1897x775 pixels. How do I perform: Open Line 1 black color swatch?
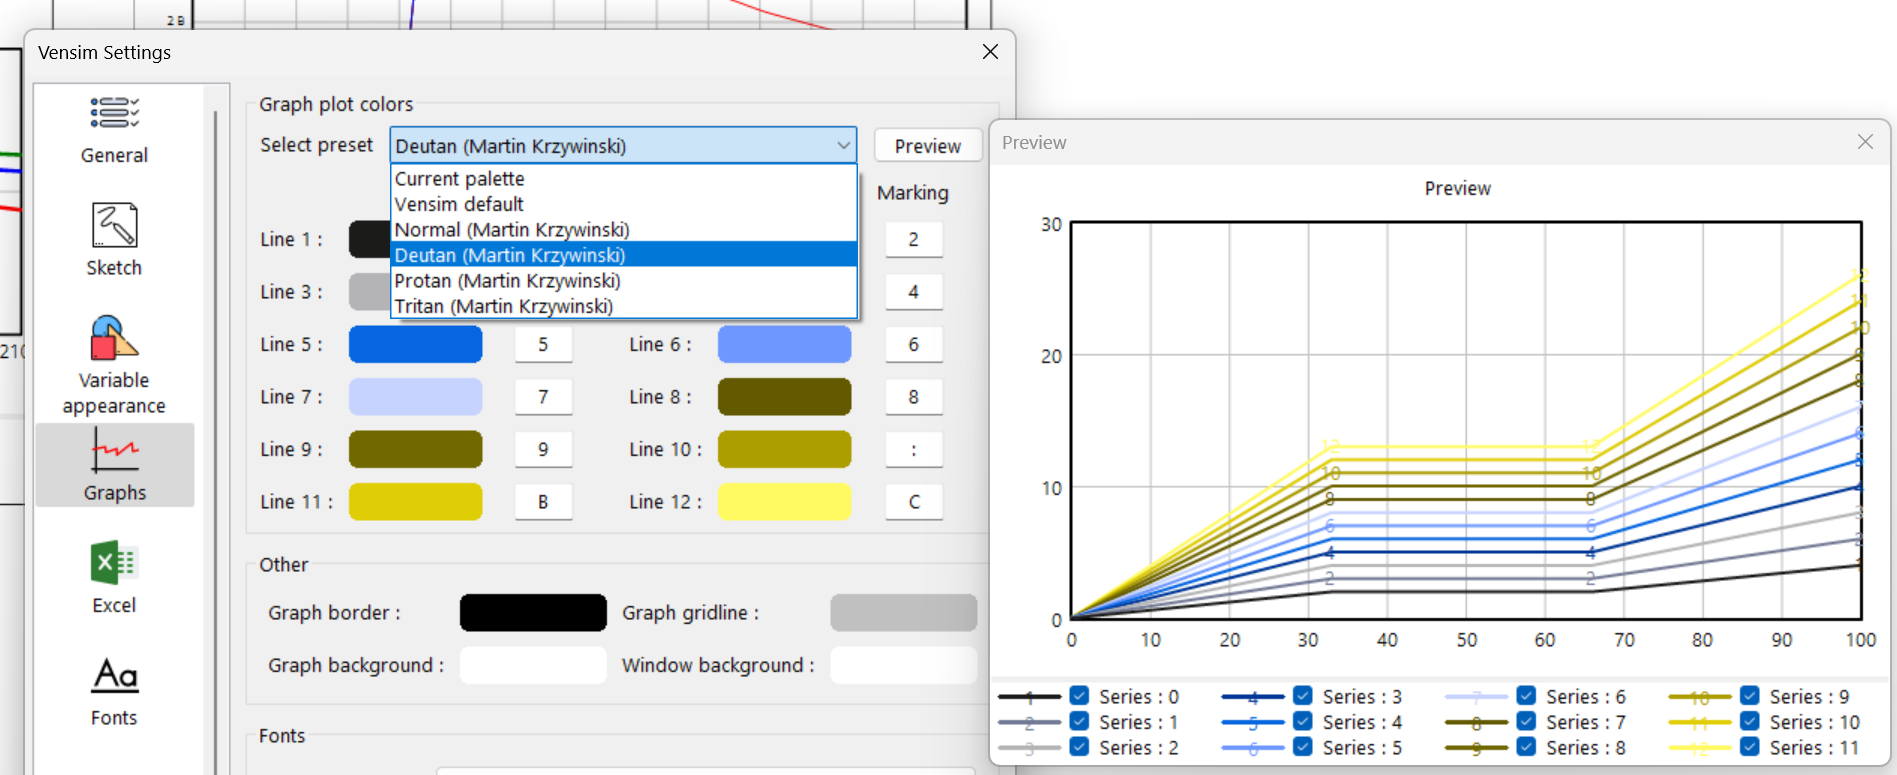[x=369, y=239]
